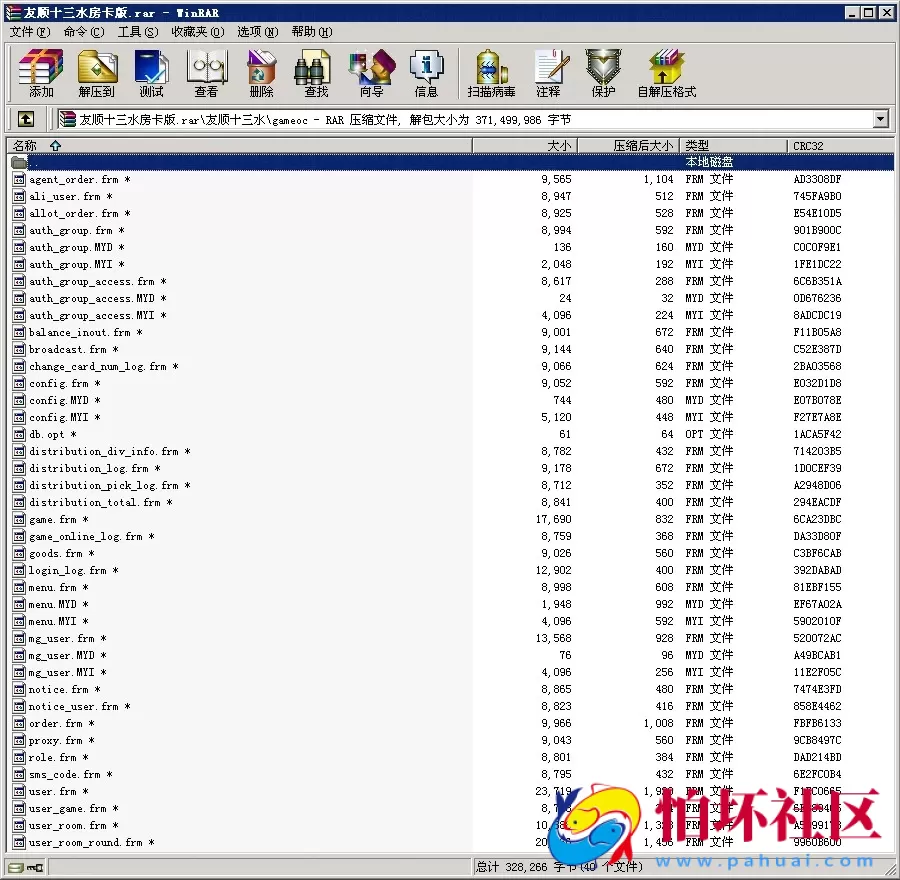Open the 工具 (Tools) menu

click(137, 32)
